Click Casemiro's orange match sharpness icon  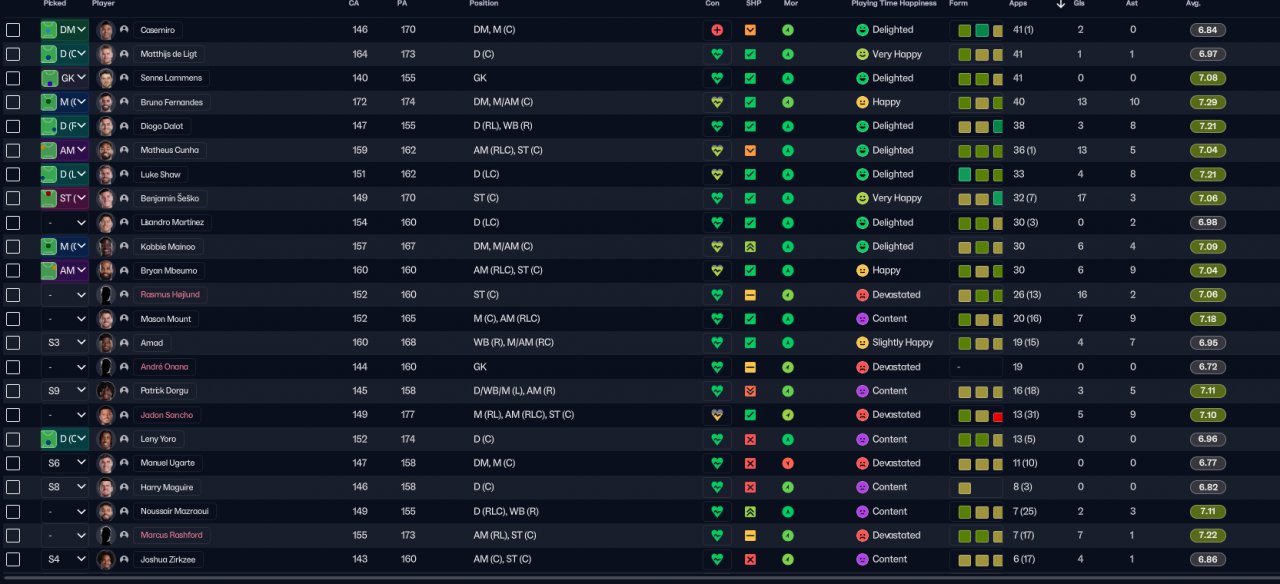[x=750, y=30]
